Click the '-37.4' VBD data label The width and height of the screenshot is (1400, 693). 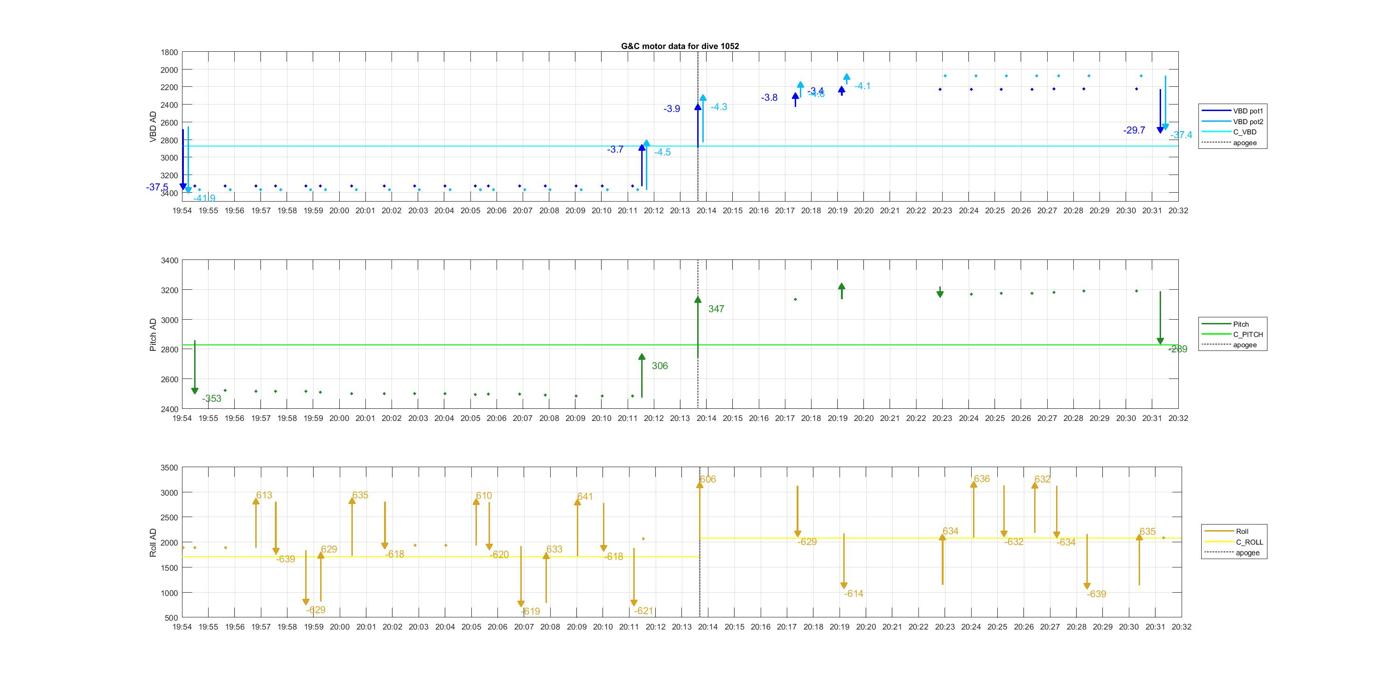(x=1181, y=135)
